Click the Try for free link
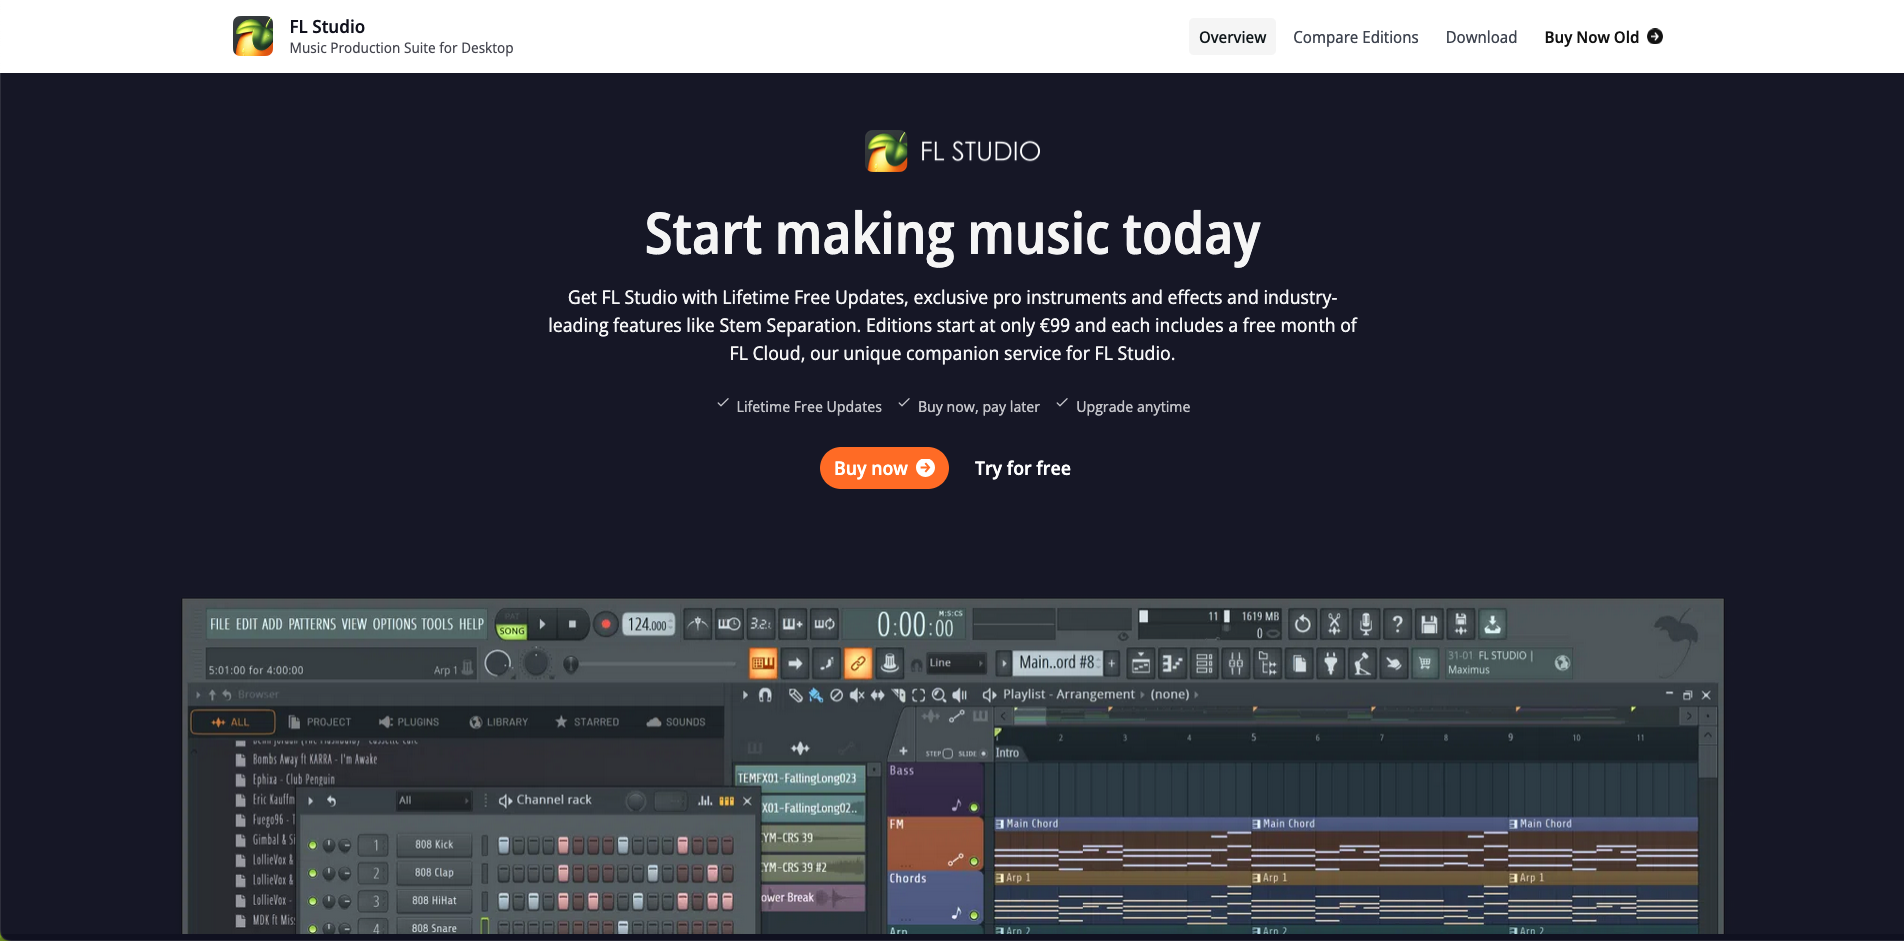The height and width of the screenshot is (941, 1904). coord(1022,468)
